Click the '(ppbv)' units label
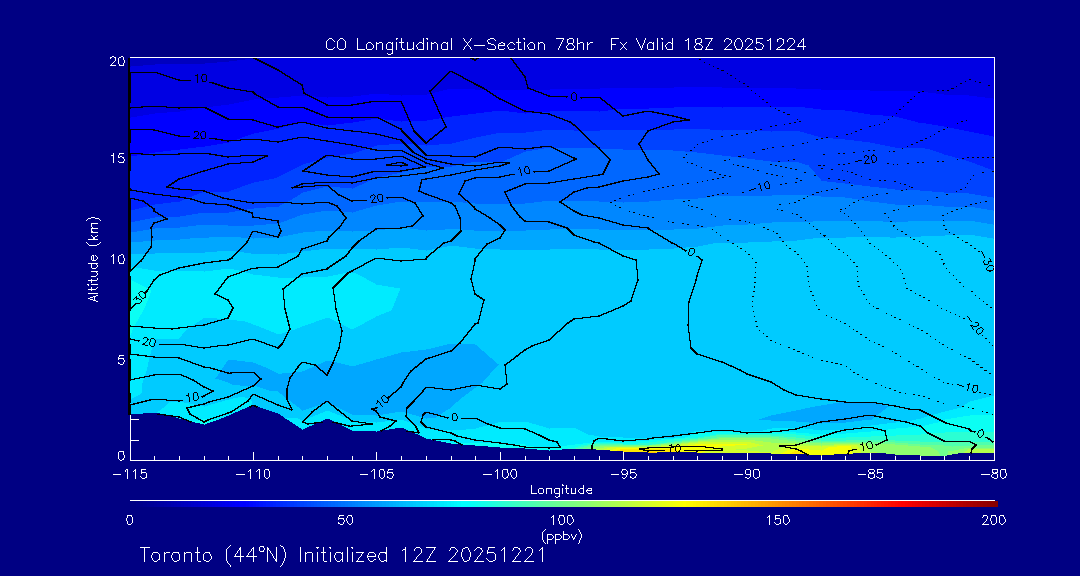Screen dimensions: 1080x576 [561, 536]
